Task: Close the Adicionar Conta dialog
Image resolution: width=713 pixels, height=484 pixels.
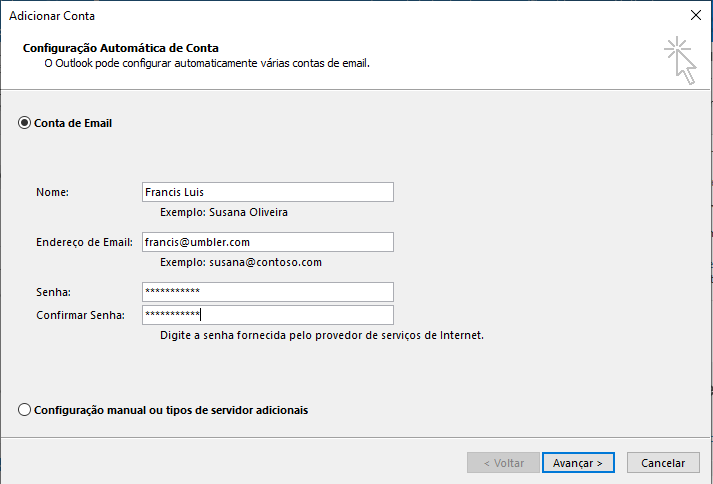Action: 695,15
